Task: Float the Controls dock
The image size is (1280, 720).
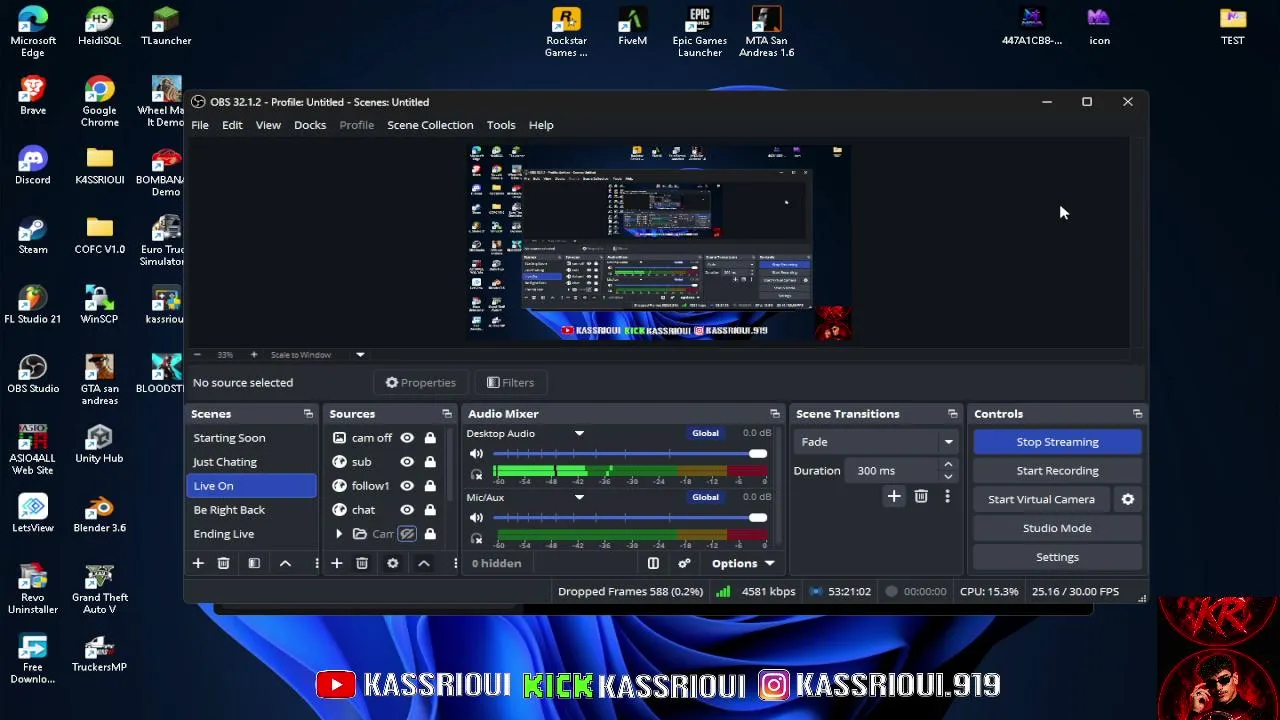Action: (1137, 414)
